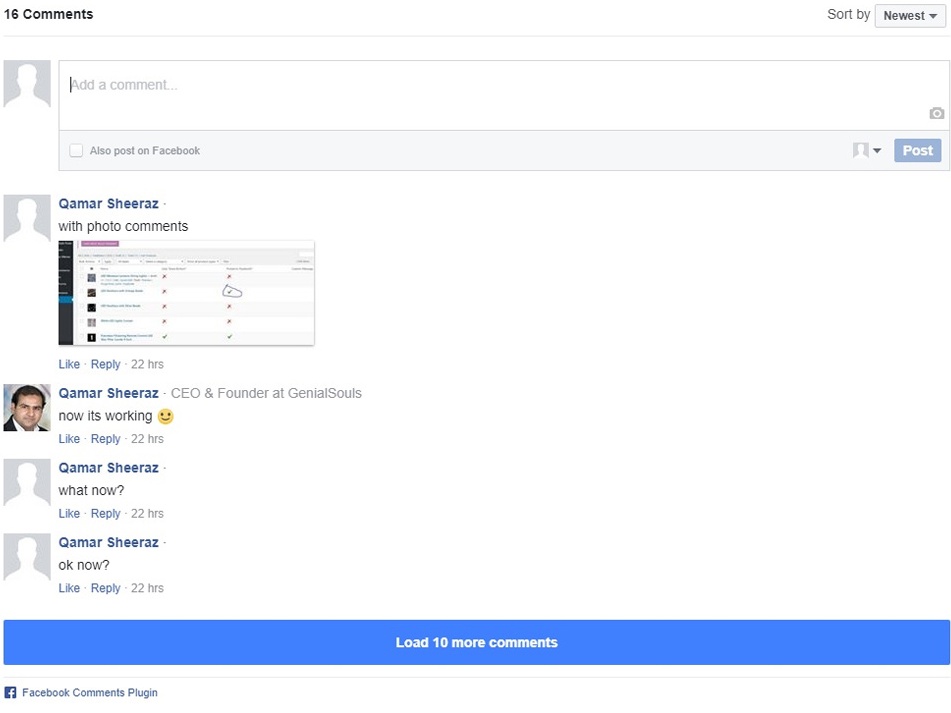This screenshot has width=951, height=713.
Task: Click the blank avatar beside comment box
Action: pos(27,84)
